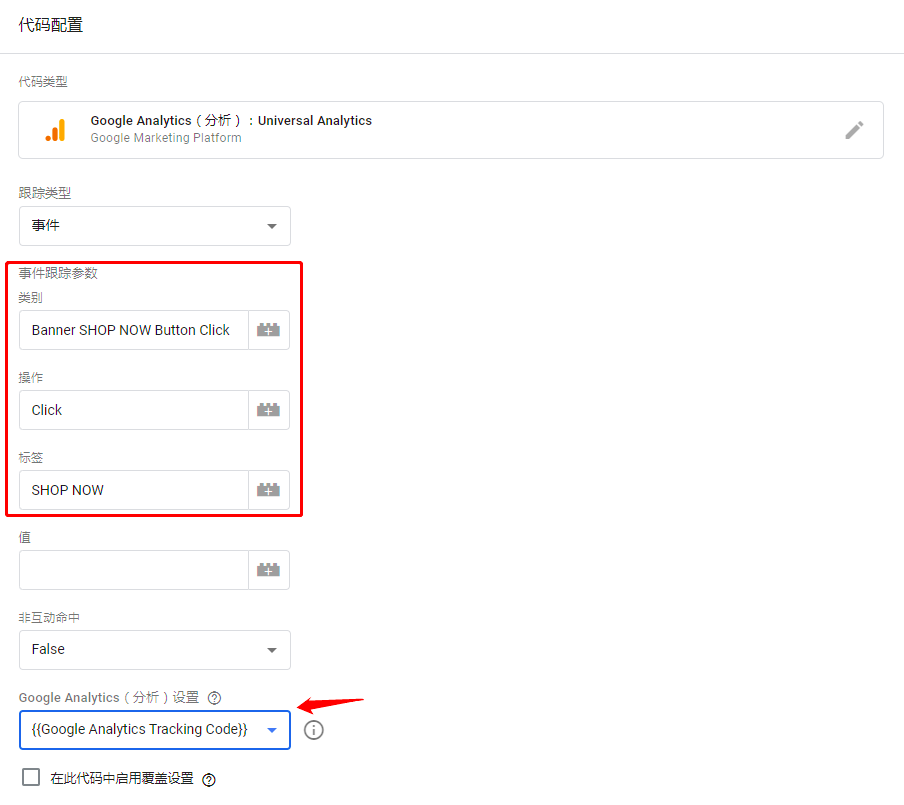
Task: Click the 类别 field with Banner SHOP NOW Button Click
Action: tap(134, 330)
